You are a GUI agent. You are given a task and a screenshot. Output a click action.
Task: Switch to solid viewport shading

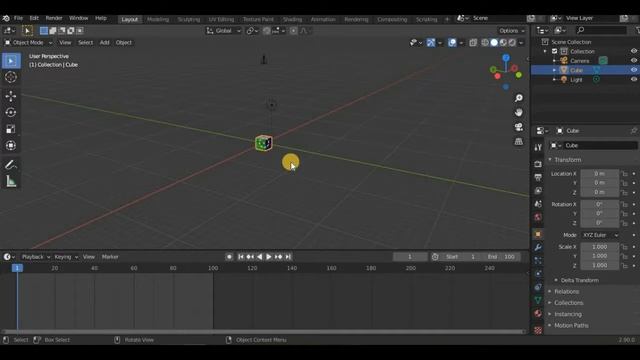coord(494,42)
